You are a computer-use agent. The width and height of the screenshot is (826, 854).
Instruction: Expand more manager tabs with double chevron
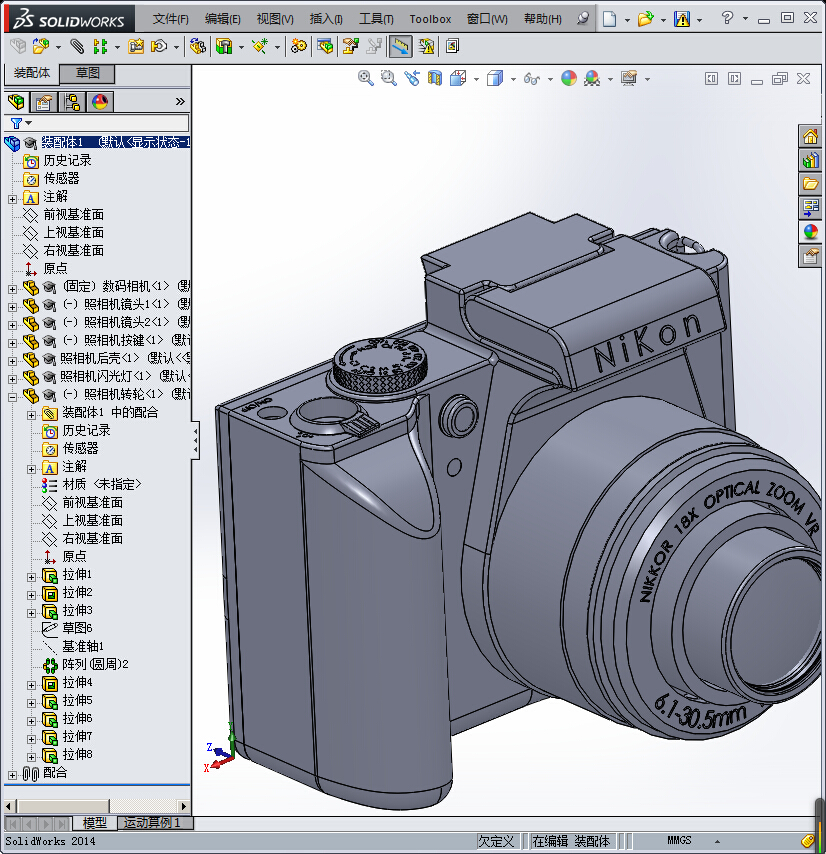[x=180, y=101]
